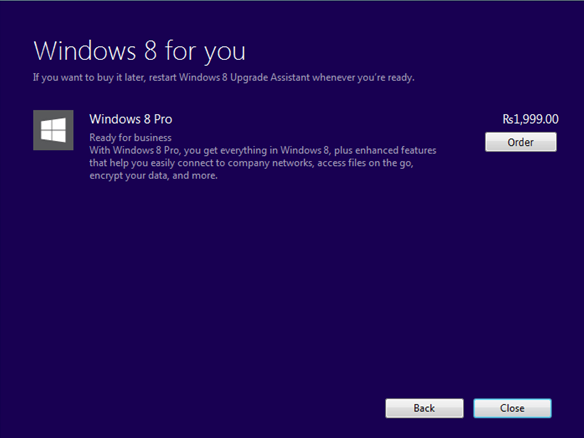584x438 pixels.
Task: Click the 'With Windows 8 Pro, you get everything' description
Action: 263,163
